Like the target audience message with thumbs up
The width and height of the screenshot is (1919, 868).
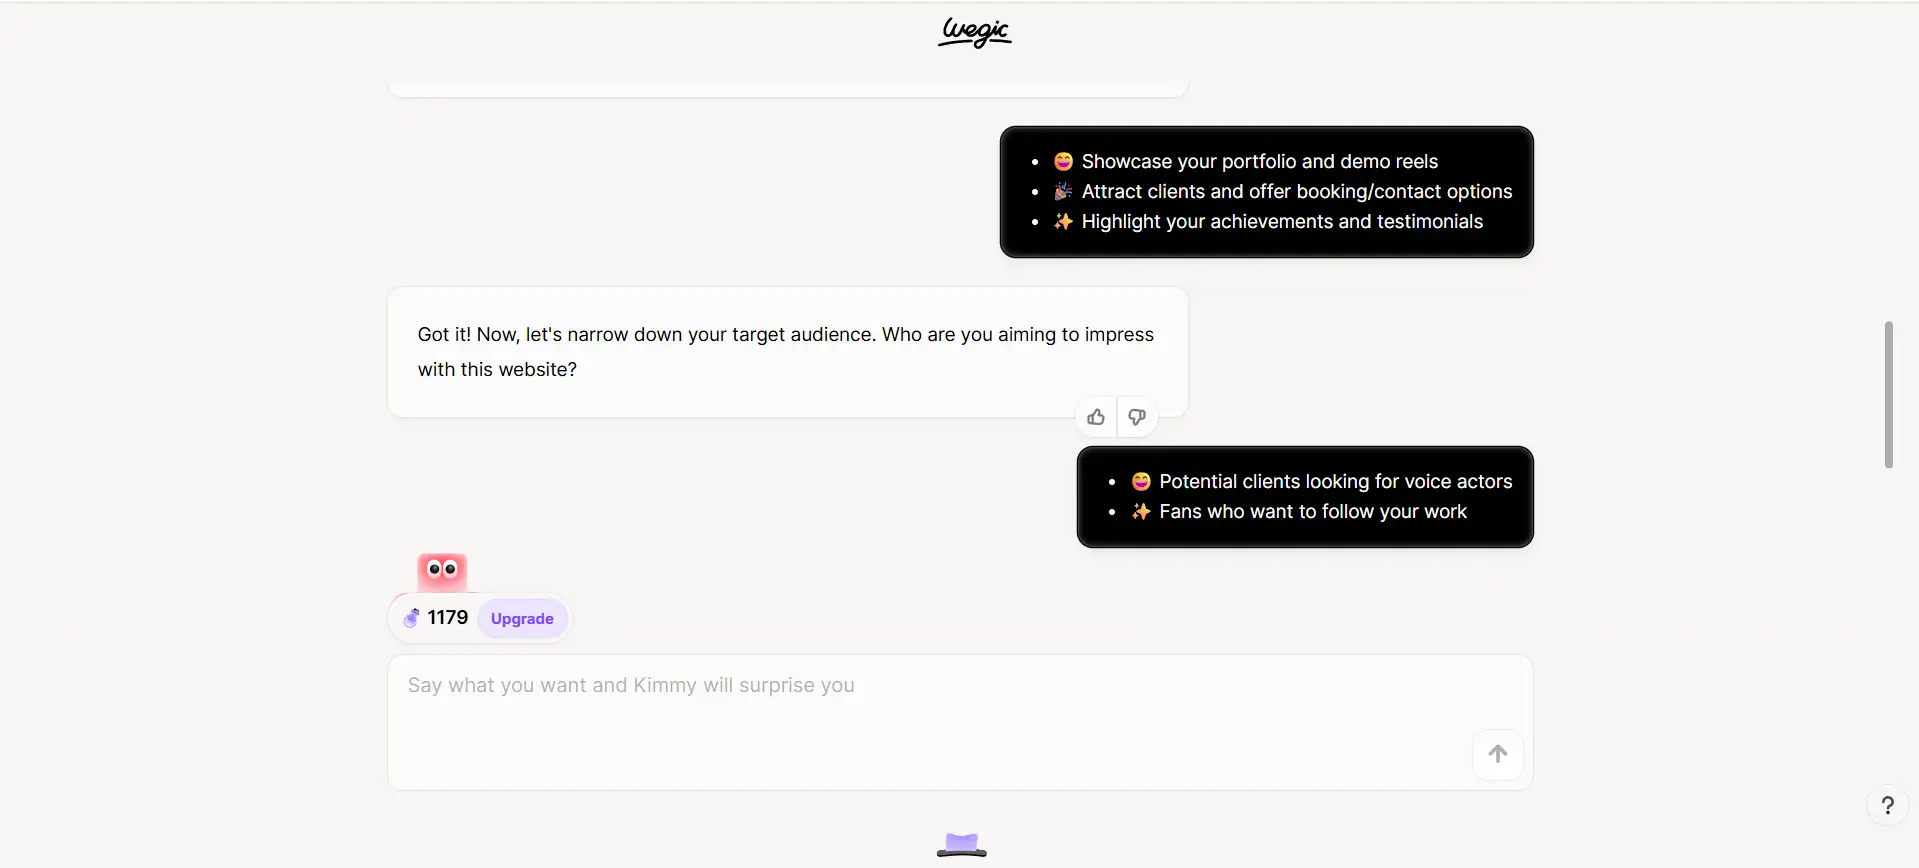coord(1096,417)
